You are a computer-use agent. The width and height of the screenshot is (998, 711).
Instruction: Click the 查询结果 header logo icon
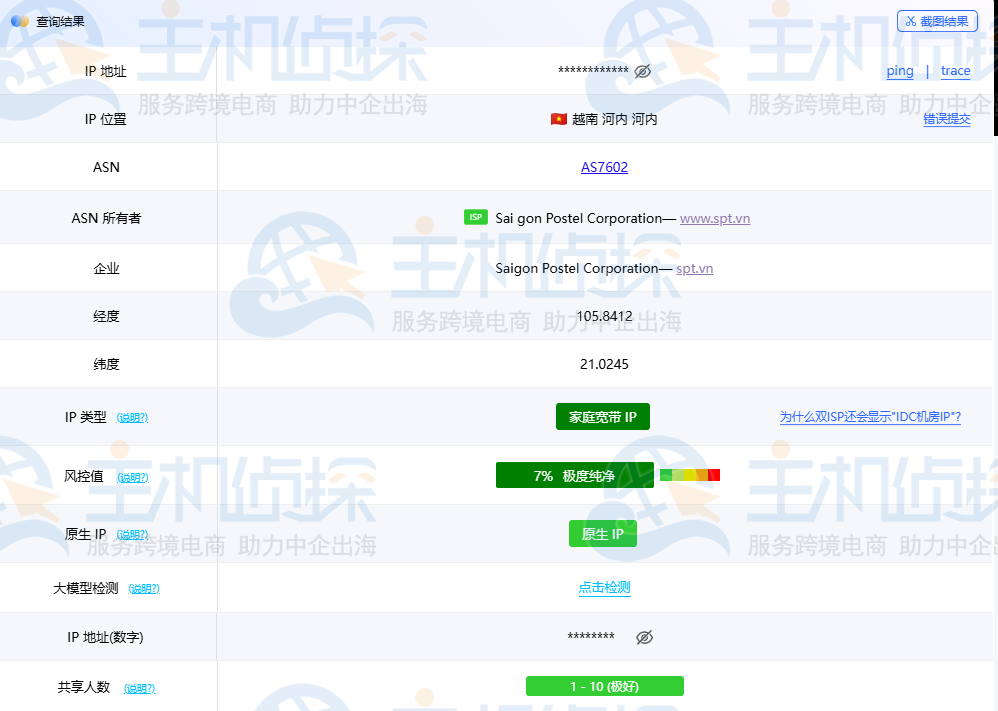(20, 21)
